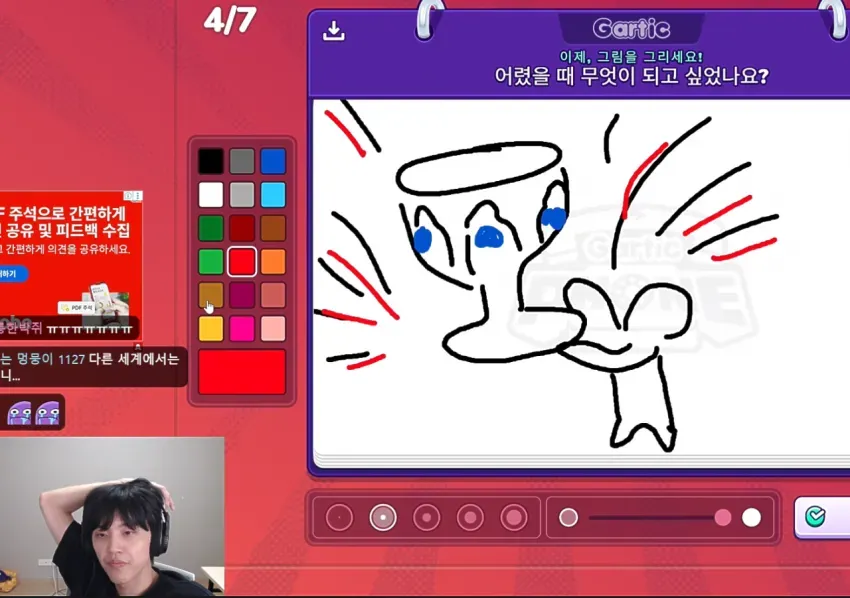
Task: Pick the orange color swatch
Action: tap(273, 262)
